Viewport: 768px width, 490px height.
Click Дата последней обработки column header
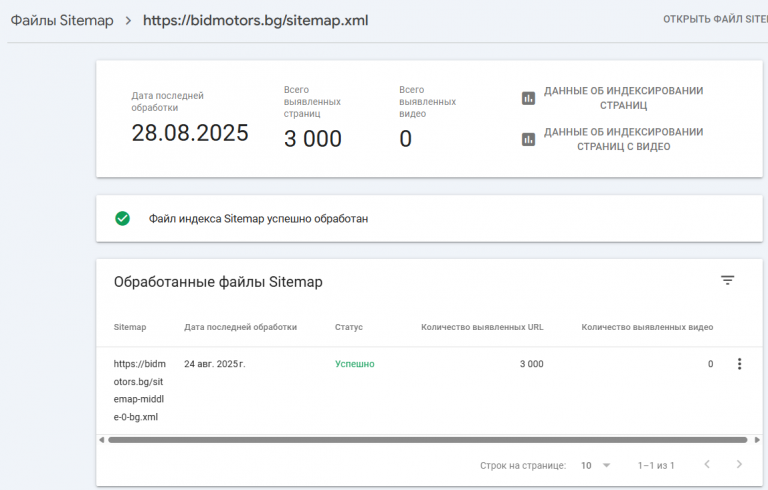tap(240, 327)
